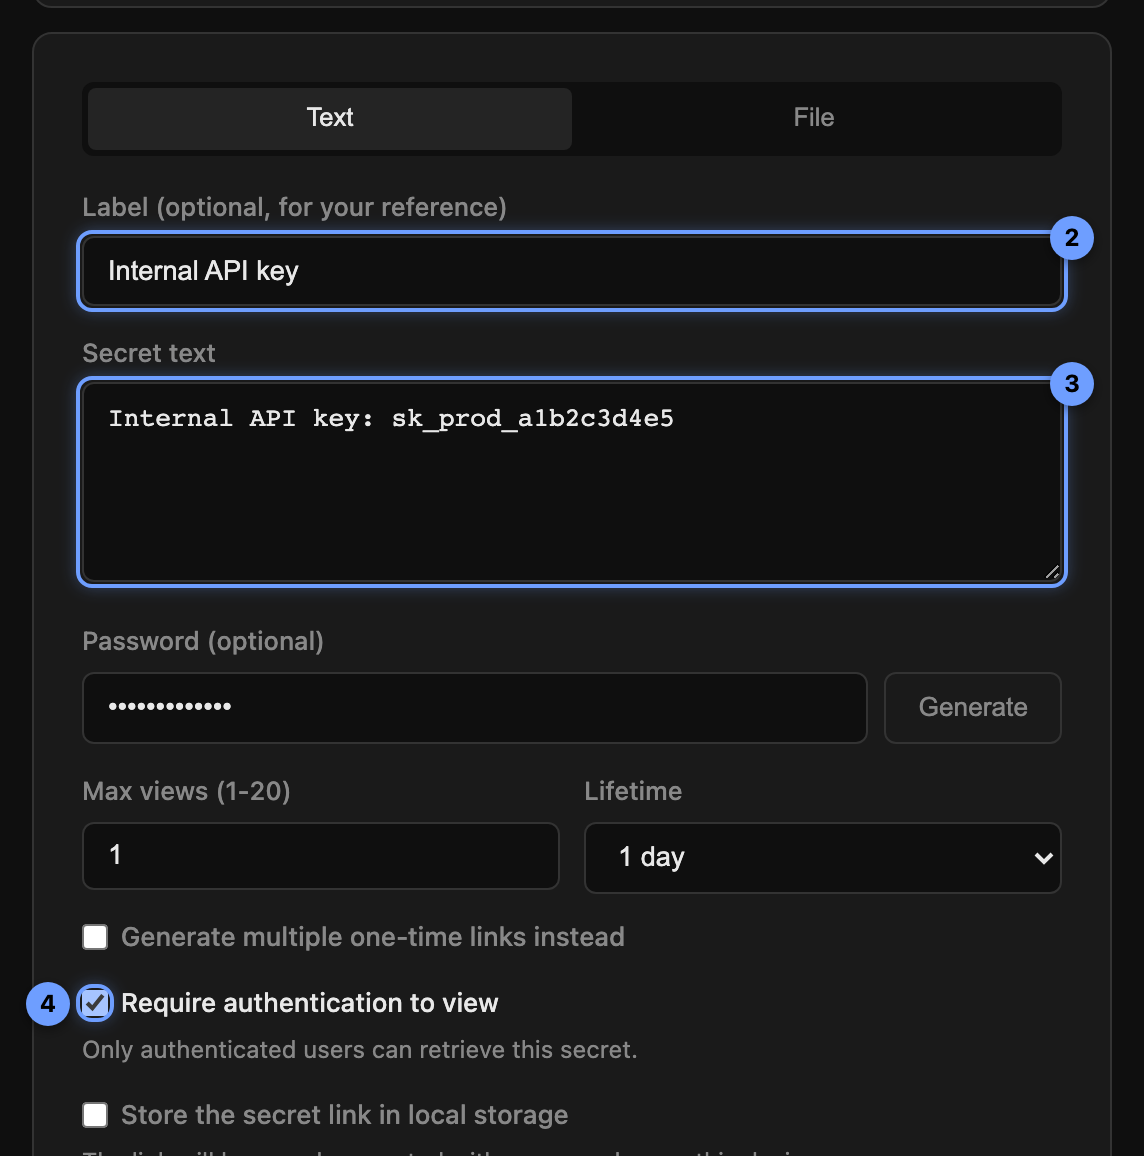1144x1156 pixels.
Task: Switch to the File tab
Action: tap(814, 118)
